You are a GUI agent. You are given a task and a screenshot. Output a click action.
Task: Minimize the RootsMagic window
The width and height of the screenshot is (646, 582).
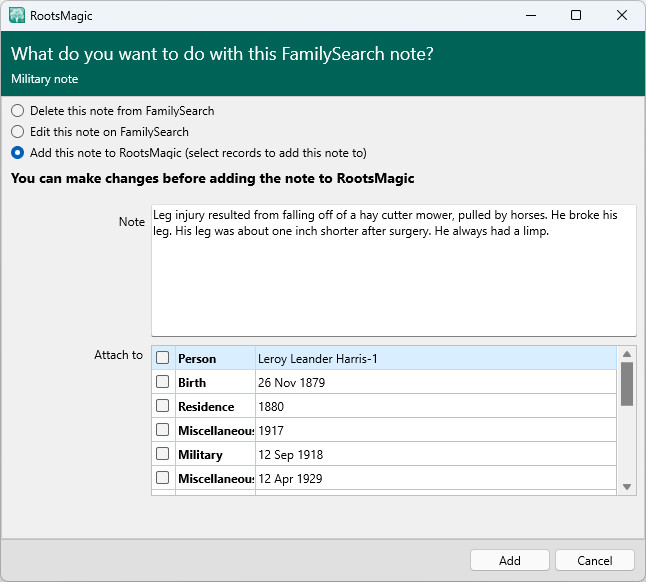pyautogui.click(x=531, y=16)
